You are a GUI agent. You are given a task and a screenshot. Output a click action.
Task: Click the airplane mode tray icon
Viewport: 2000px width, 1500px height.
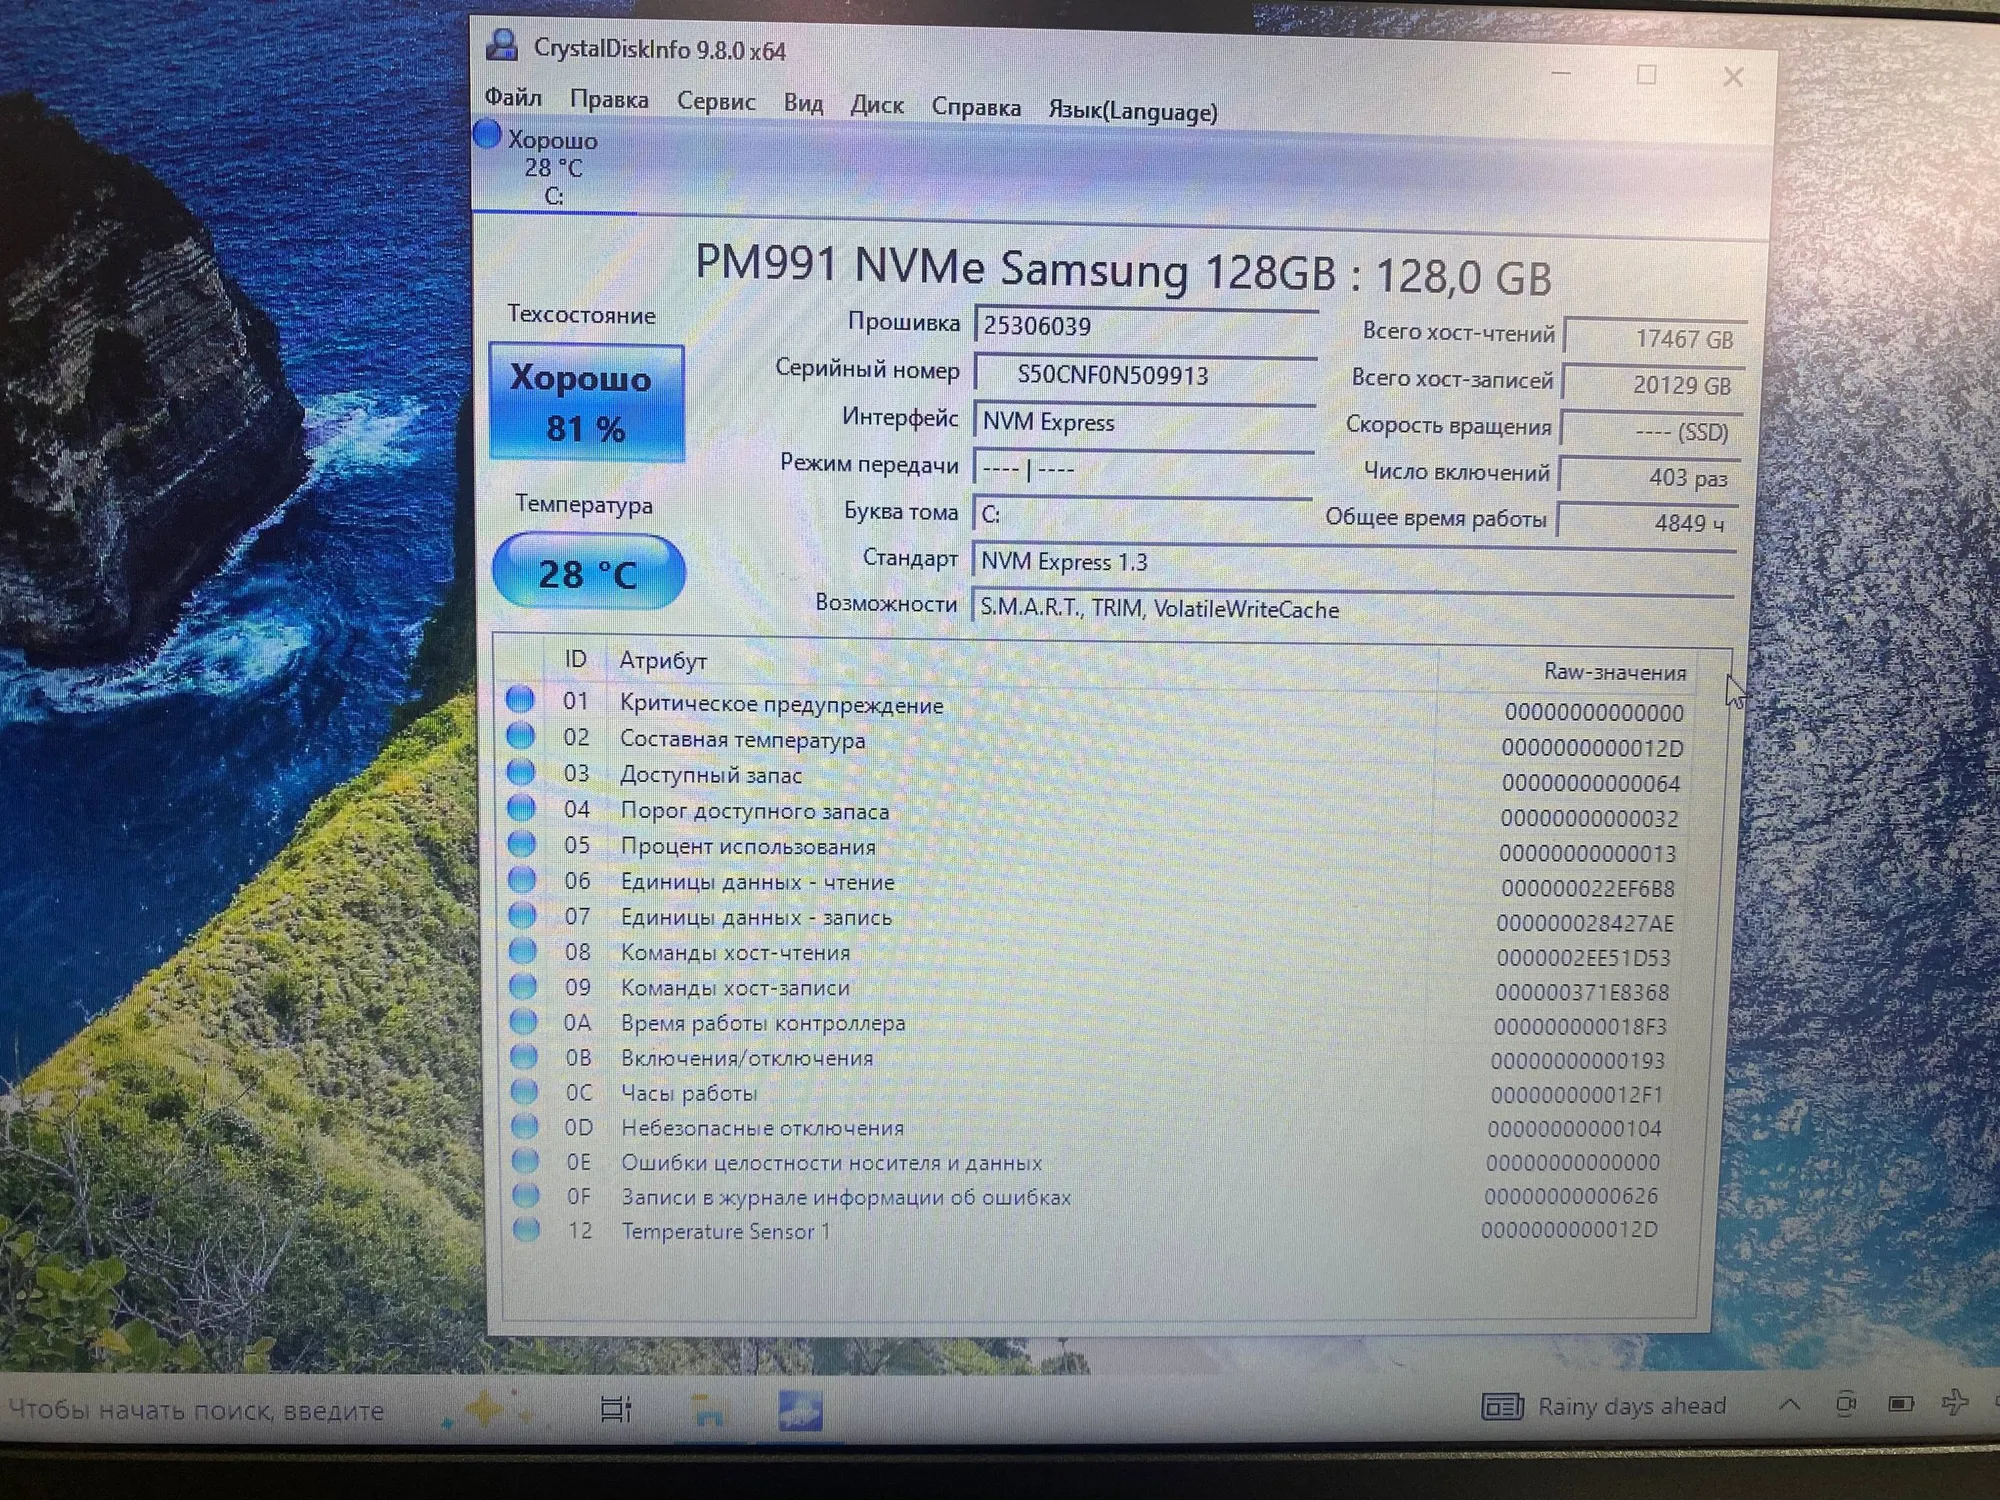tap(1956, 1402)
